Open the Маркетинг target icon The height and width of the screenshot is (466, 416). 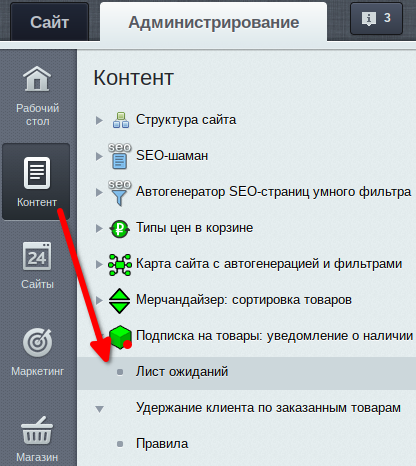(37, 342)
